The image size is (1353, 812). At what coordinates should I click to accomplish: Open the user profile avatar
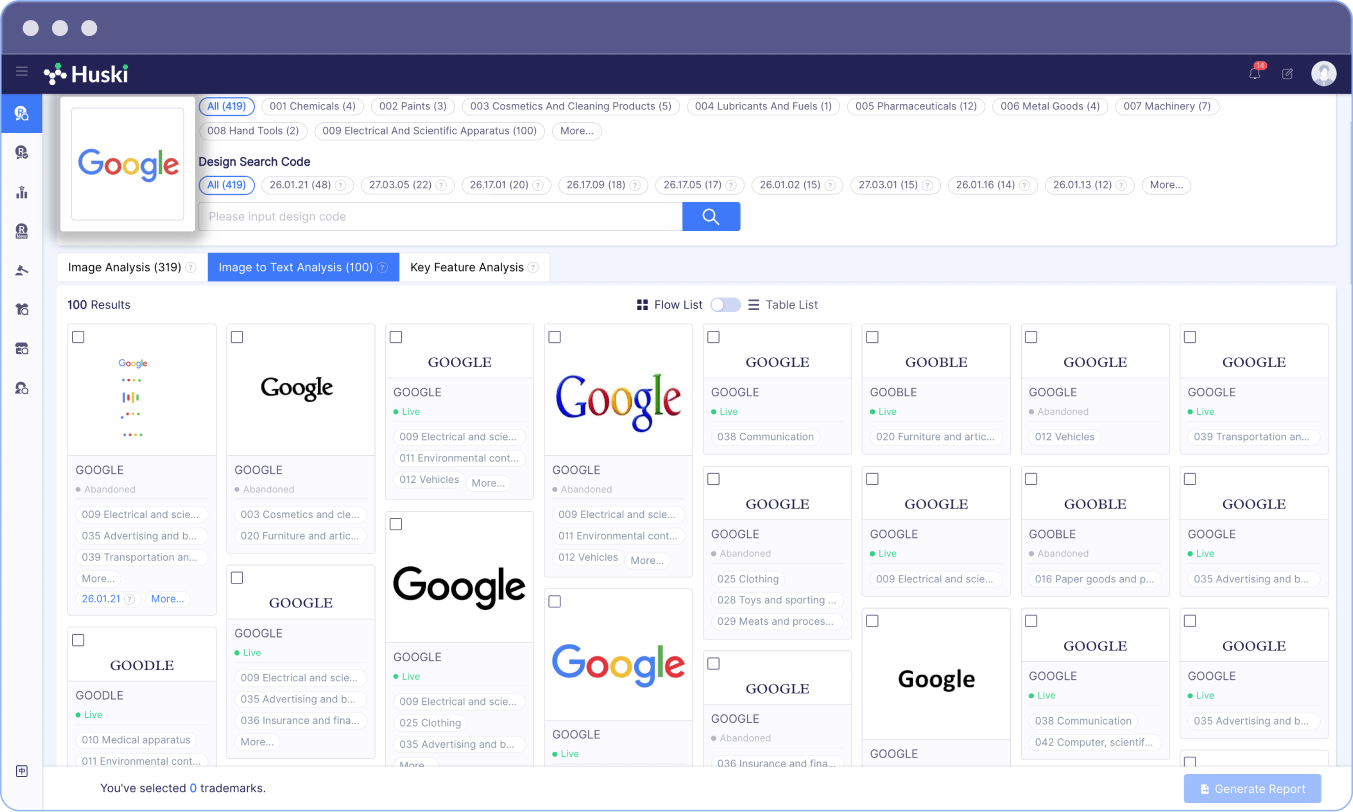pyautogui.click(x=1323, y=73)
